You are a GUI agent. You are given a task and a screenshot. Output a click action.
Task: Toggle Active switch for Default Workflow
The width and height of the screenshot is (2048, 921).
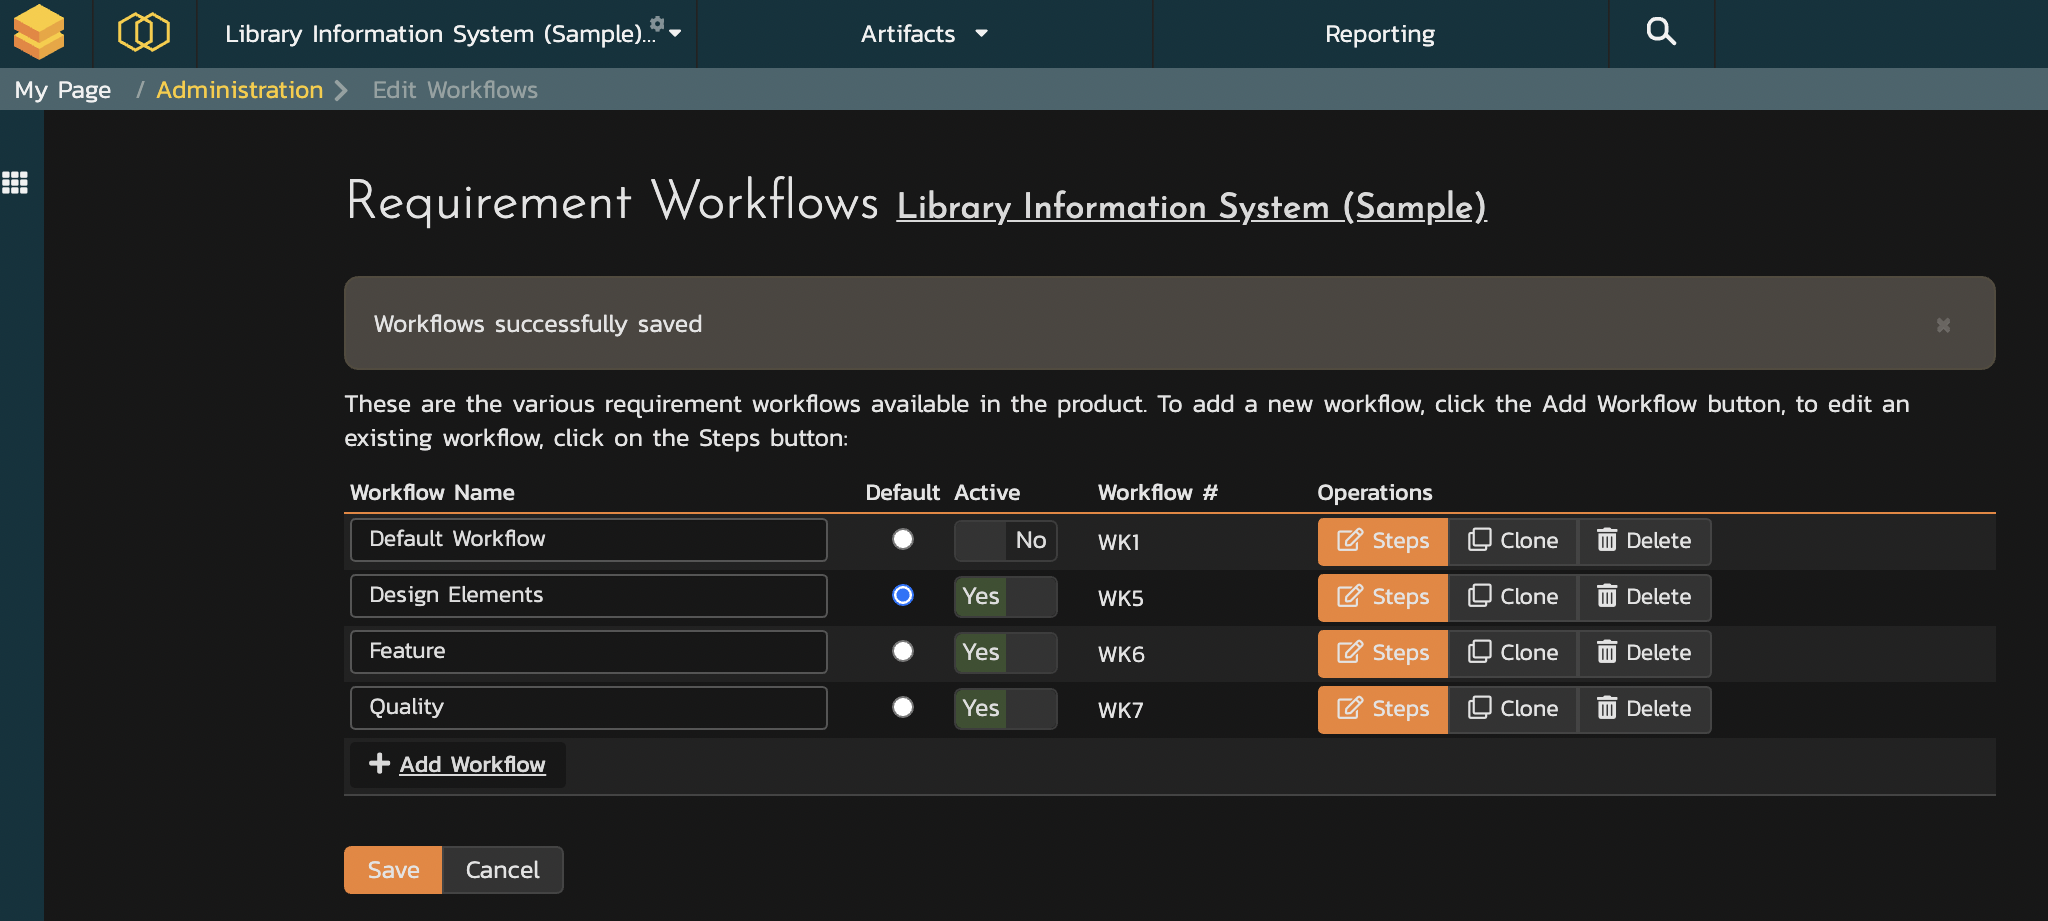click(1005, 541)
